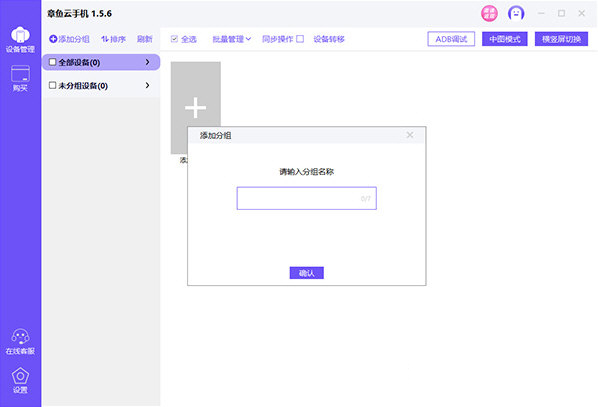This screenshot has height=407, width=598.
Task: Click 设备转移 device transfer
Action: [329, 39]
